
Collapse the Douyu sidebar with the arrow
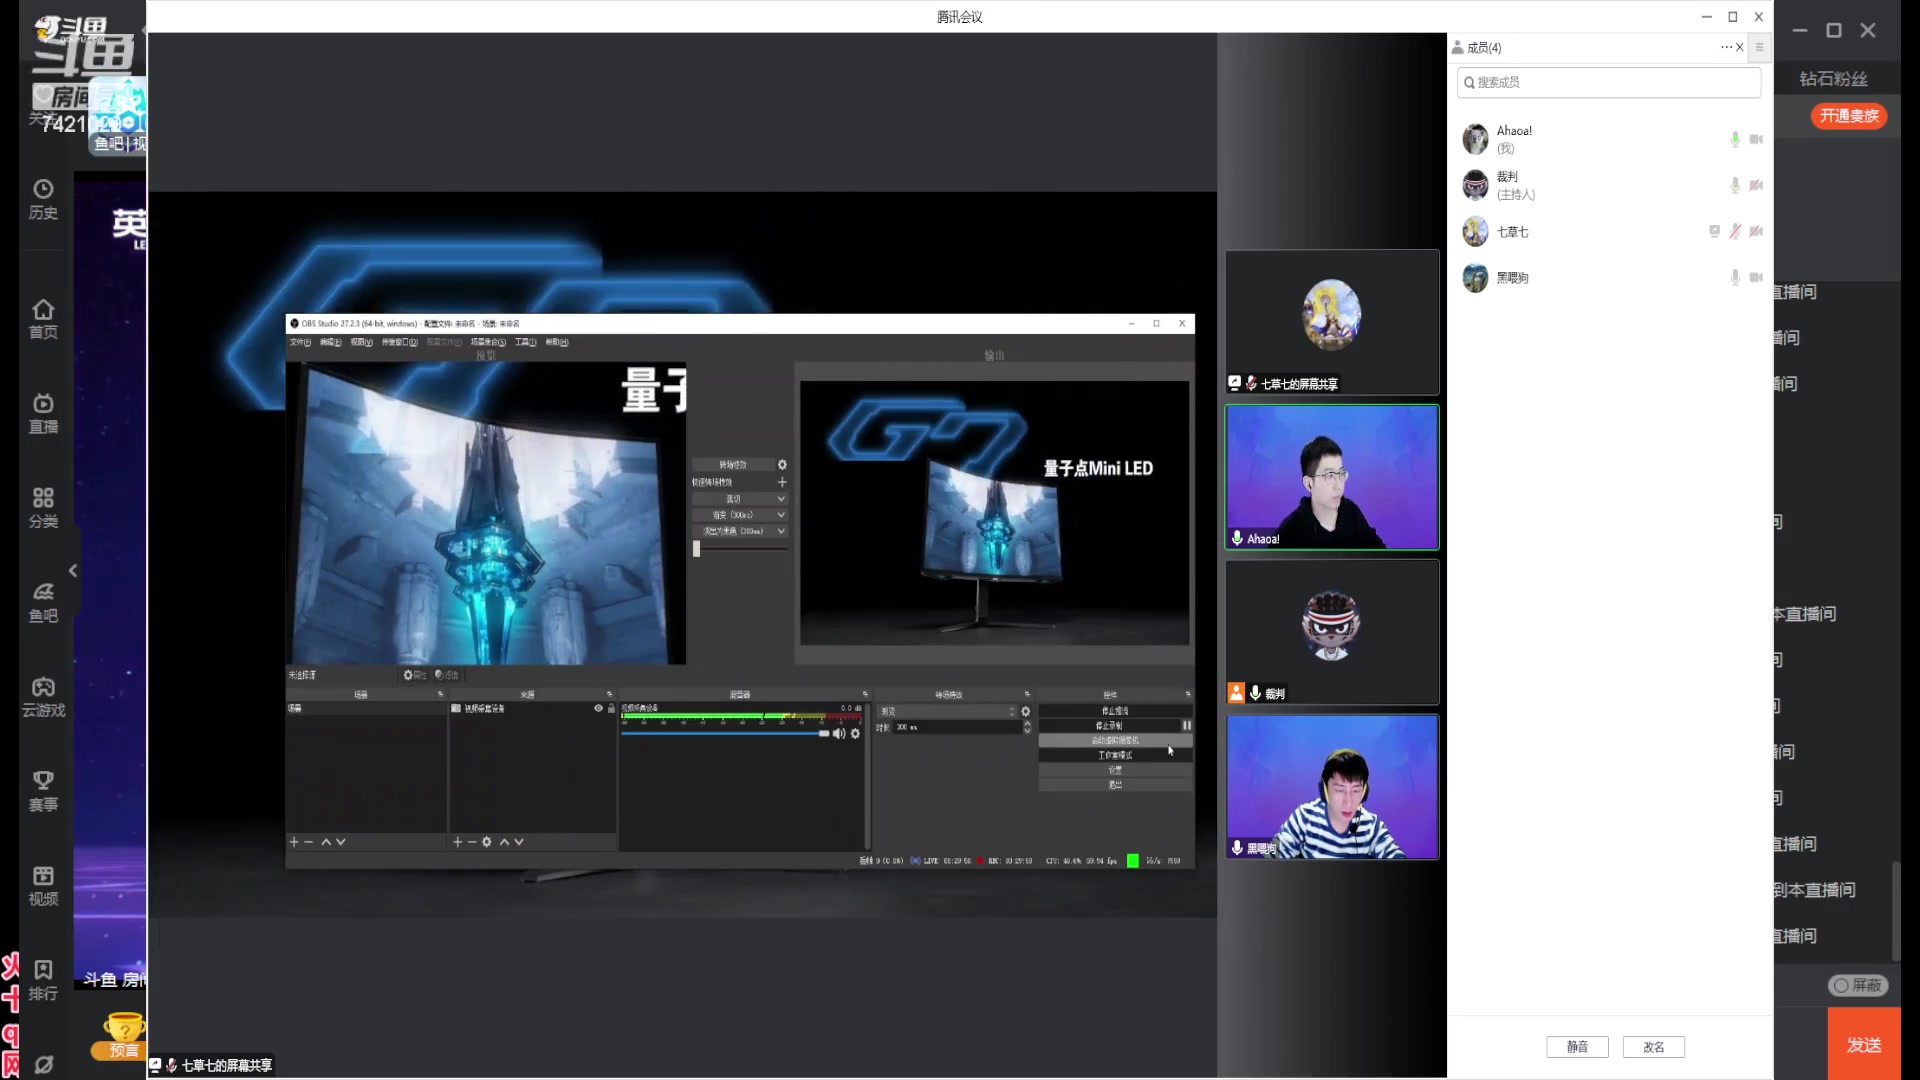coord(73,570)
